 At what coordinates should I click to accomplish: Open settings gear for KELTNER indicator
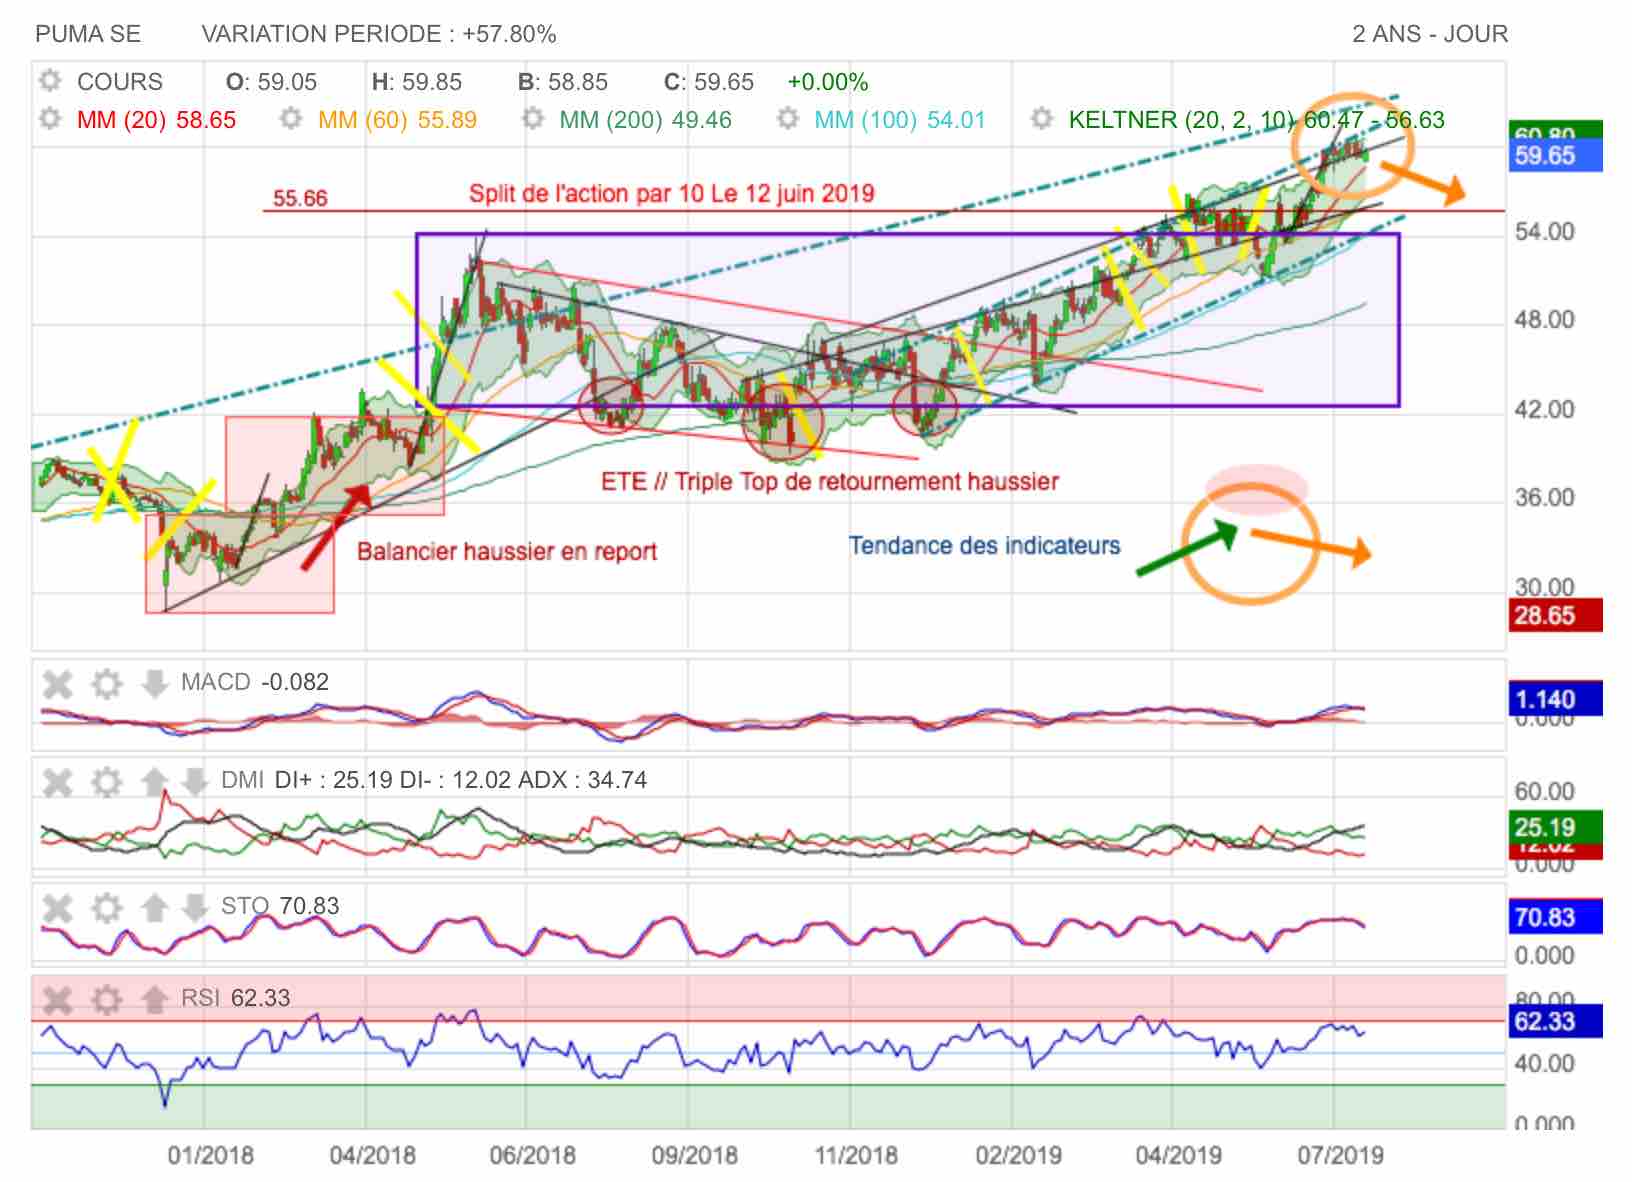click(x=1042, y=119)
